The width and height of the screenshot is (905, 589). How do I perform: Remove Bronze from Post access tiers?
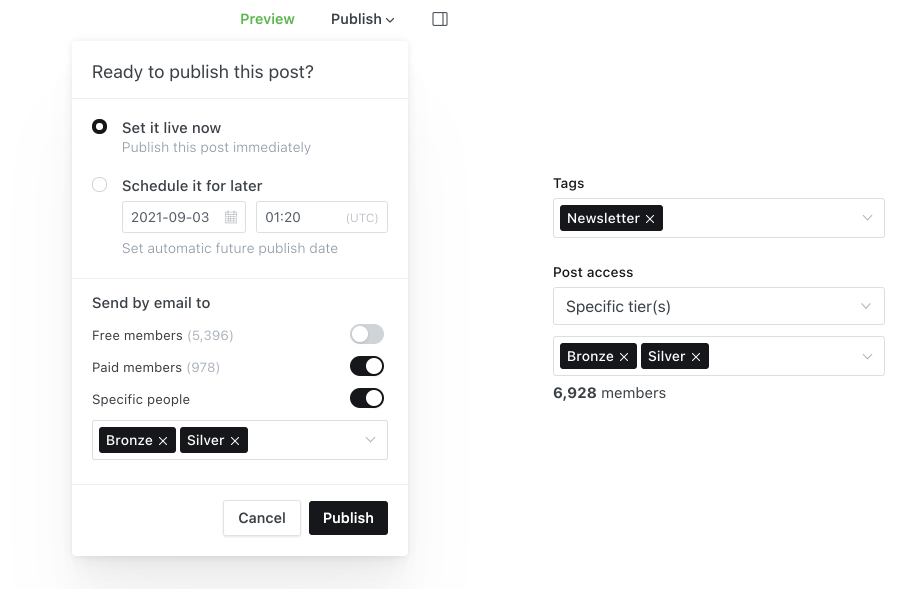pos(624,357)
